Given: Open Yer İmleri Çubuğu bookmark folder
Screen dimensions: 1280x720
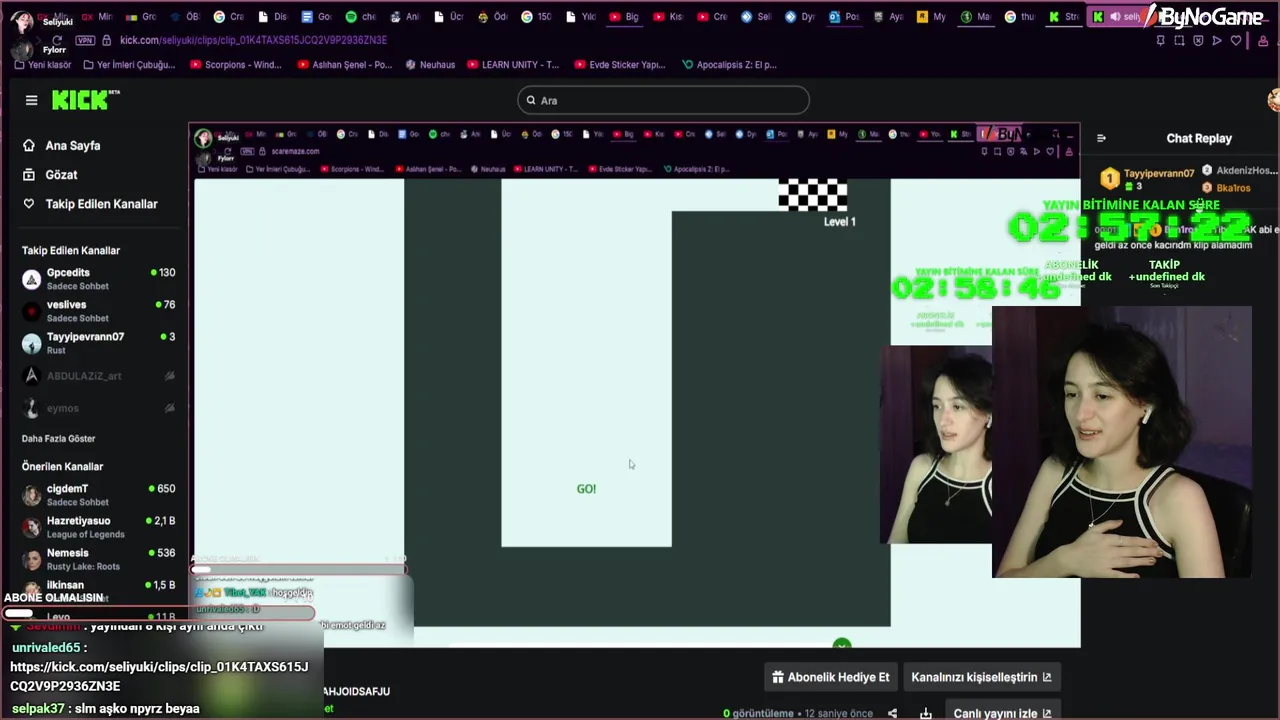Looking at the screenshot, I should 129,65.
